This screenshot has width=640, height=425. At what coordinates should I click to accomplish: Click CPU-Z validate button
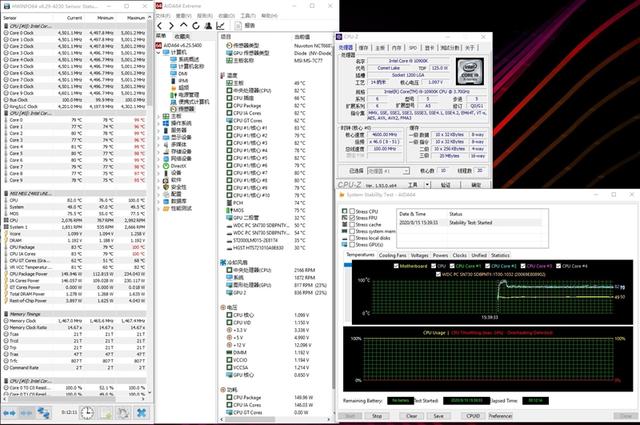(445, 185)
